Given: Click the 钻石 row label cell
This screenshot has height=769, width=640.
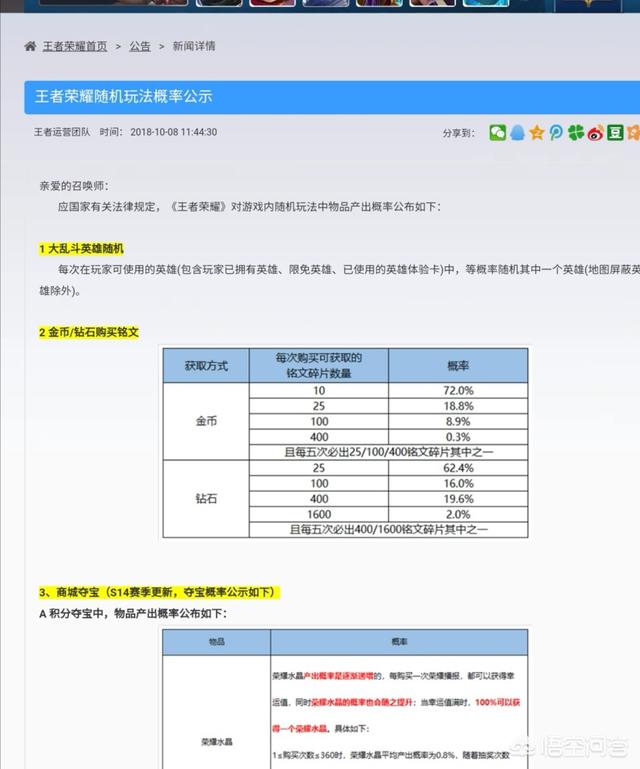Looking at the screenshot, I should (206, 499).
